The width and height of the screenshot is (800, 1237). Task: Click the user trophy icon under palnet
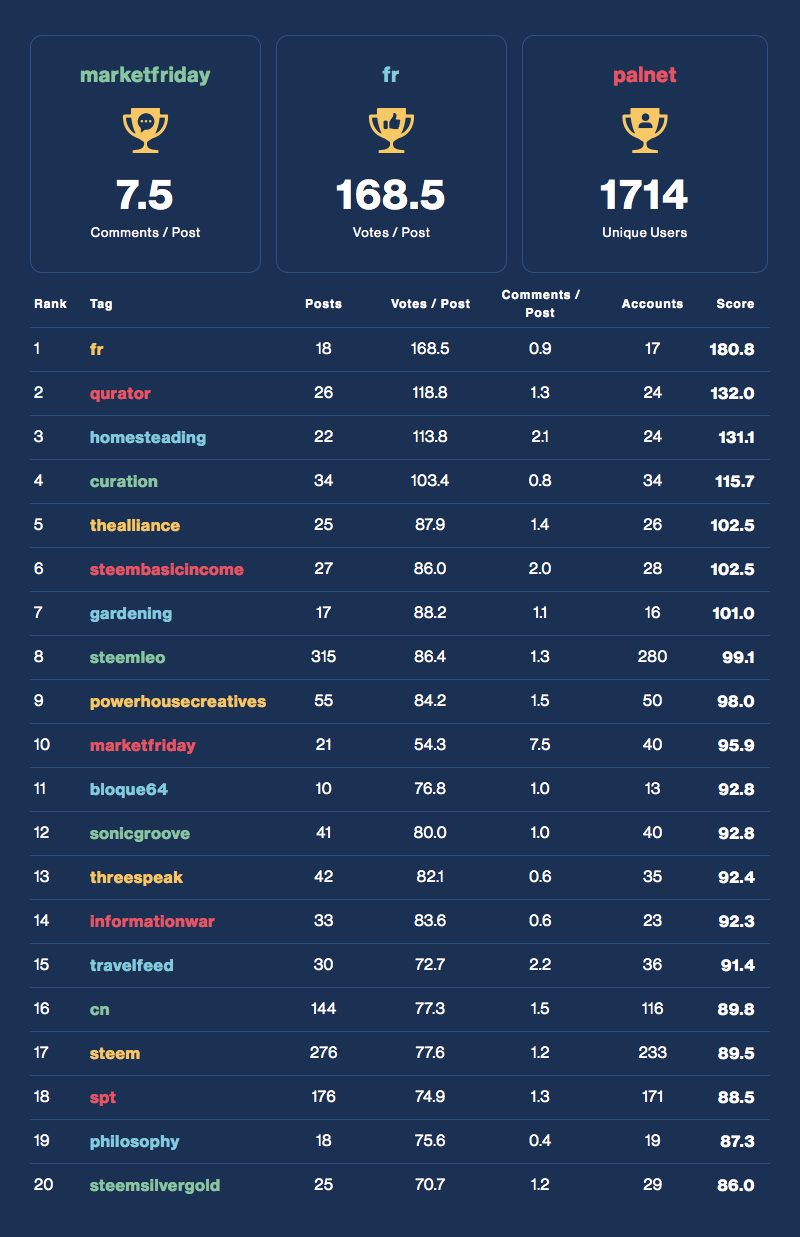click(645, 130)
